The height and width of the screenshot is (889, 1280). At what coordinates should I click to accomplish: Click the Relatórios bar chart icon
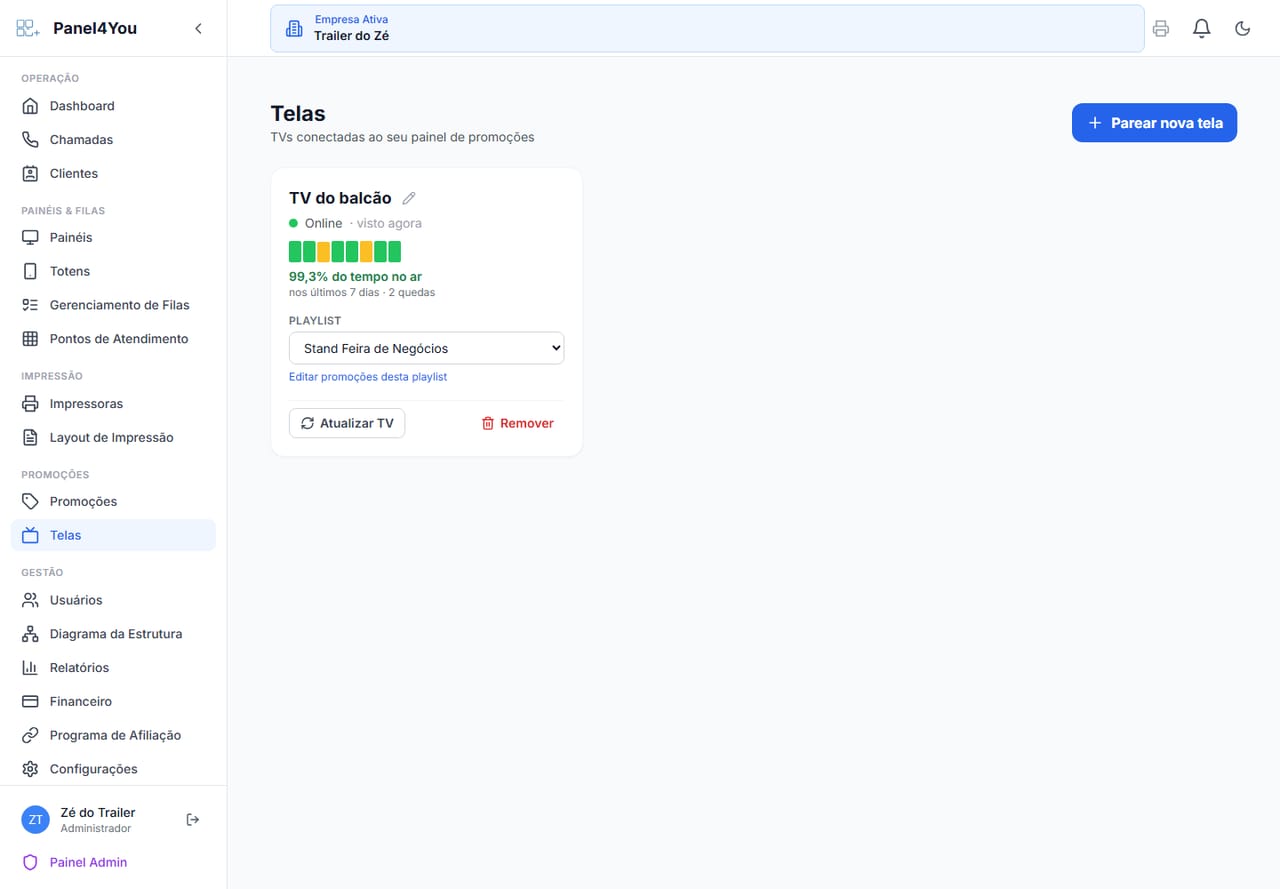click(x=30, y=667)
